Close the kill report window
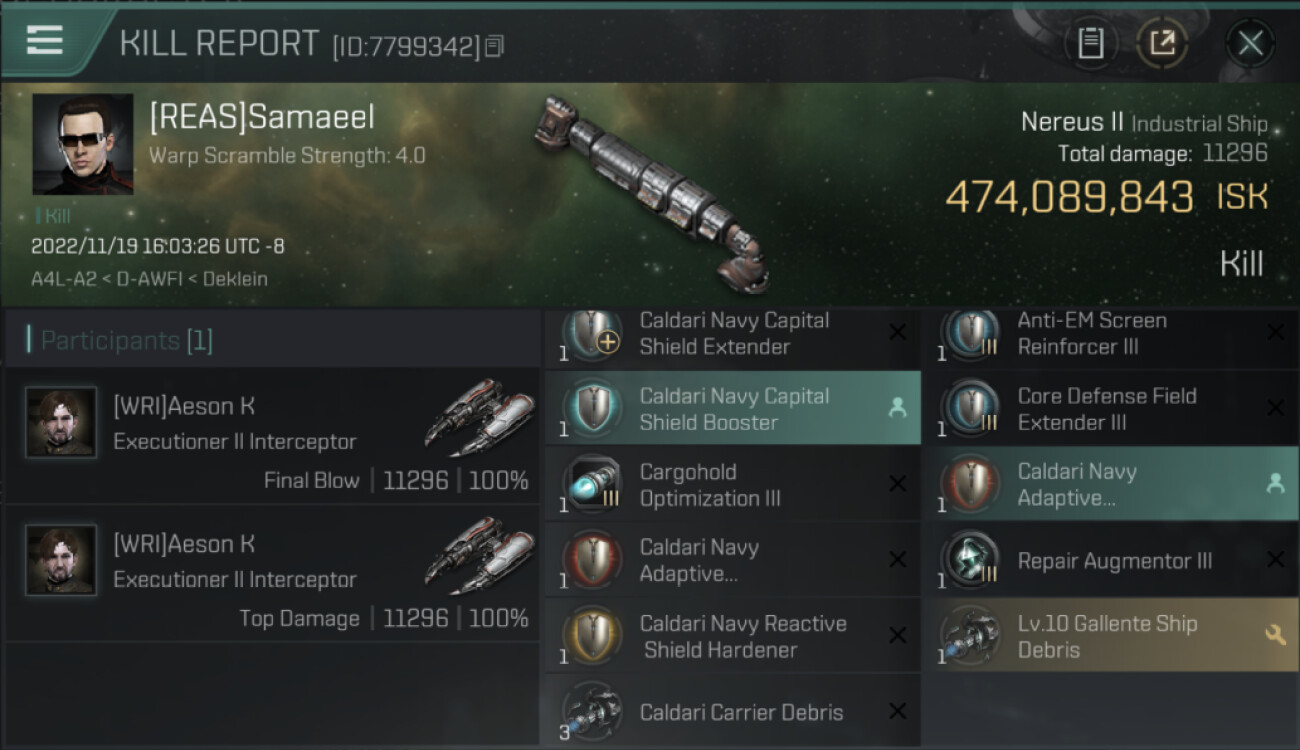This screenshot has height=750, width=1300. point(1250,43)
